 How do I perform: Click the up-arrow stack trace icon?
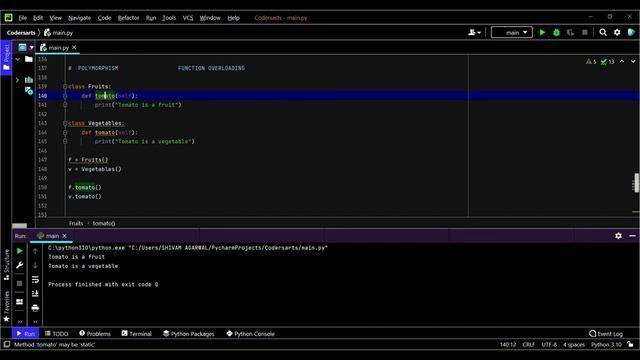pos(35,251)
